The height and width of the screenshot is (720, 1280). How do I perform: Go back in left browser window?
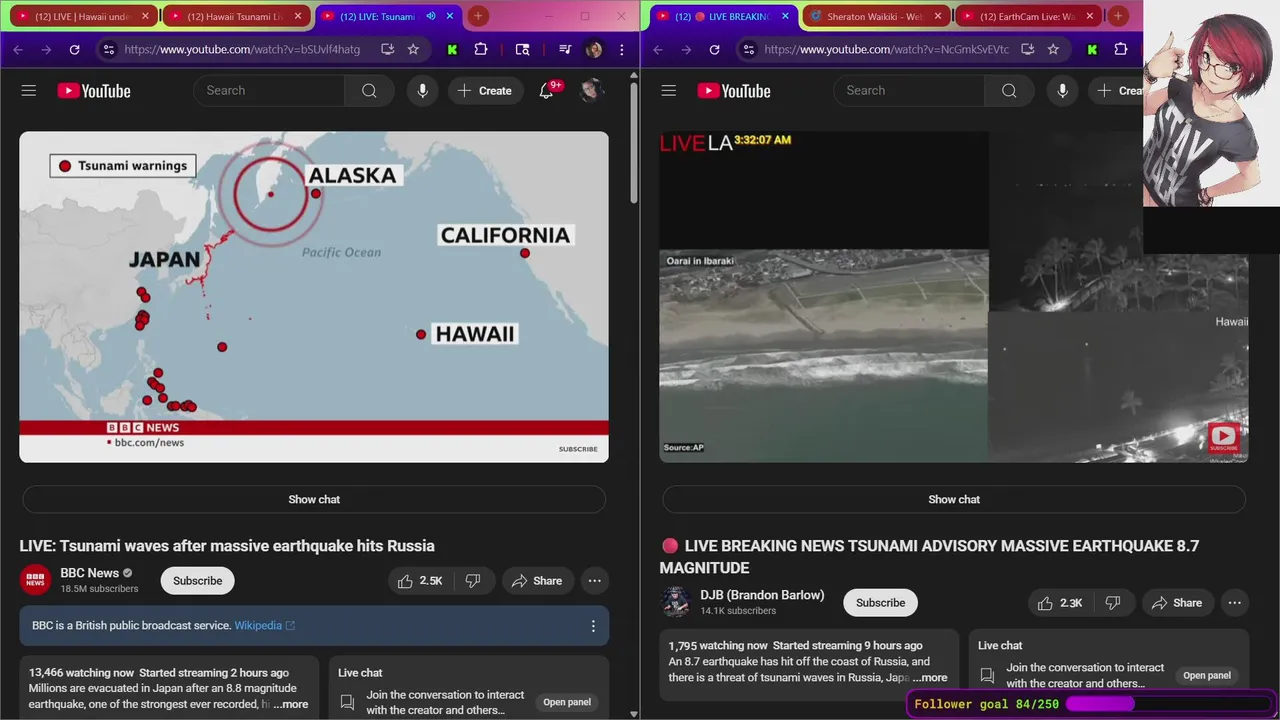(x=18, y=49)
